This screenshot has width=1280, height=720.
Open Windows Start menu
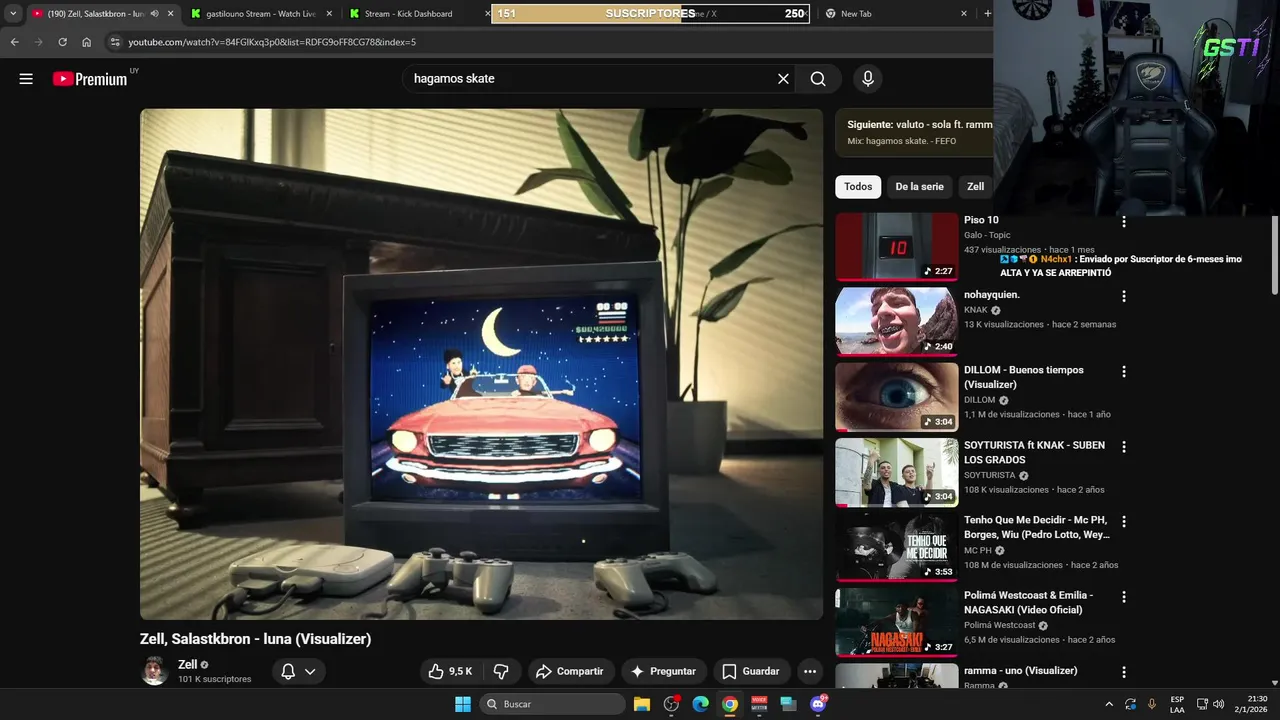463,704
